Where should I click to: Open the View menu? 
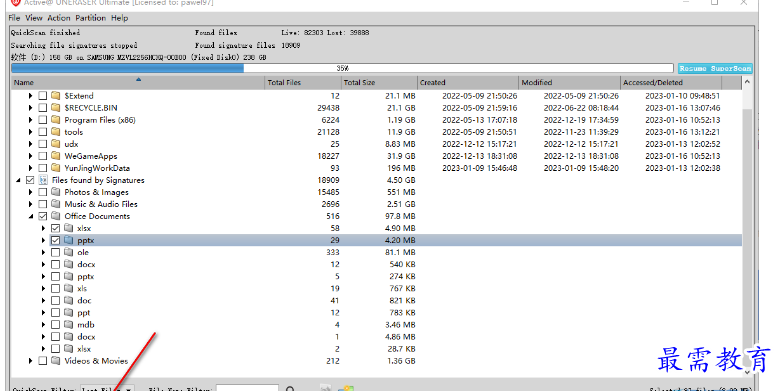click(34, 18)
